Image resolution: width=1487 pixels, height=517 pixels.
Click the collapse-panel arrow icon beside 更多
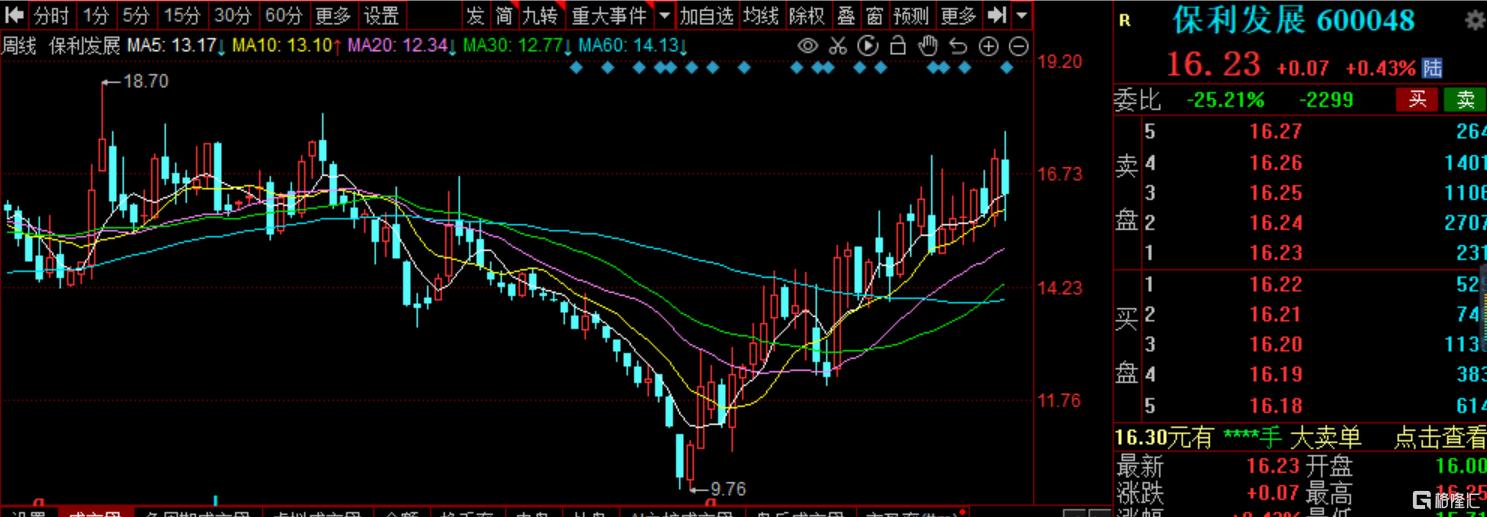(x=997, y=15)
